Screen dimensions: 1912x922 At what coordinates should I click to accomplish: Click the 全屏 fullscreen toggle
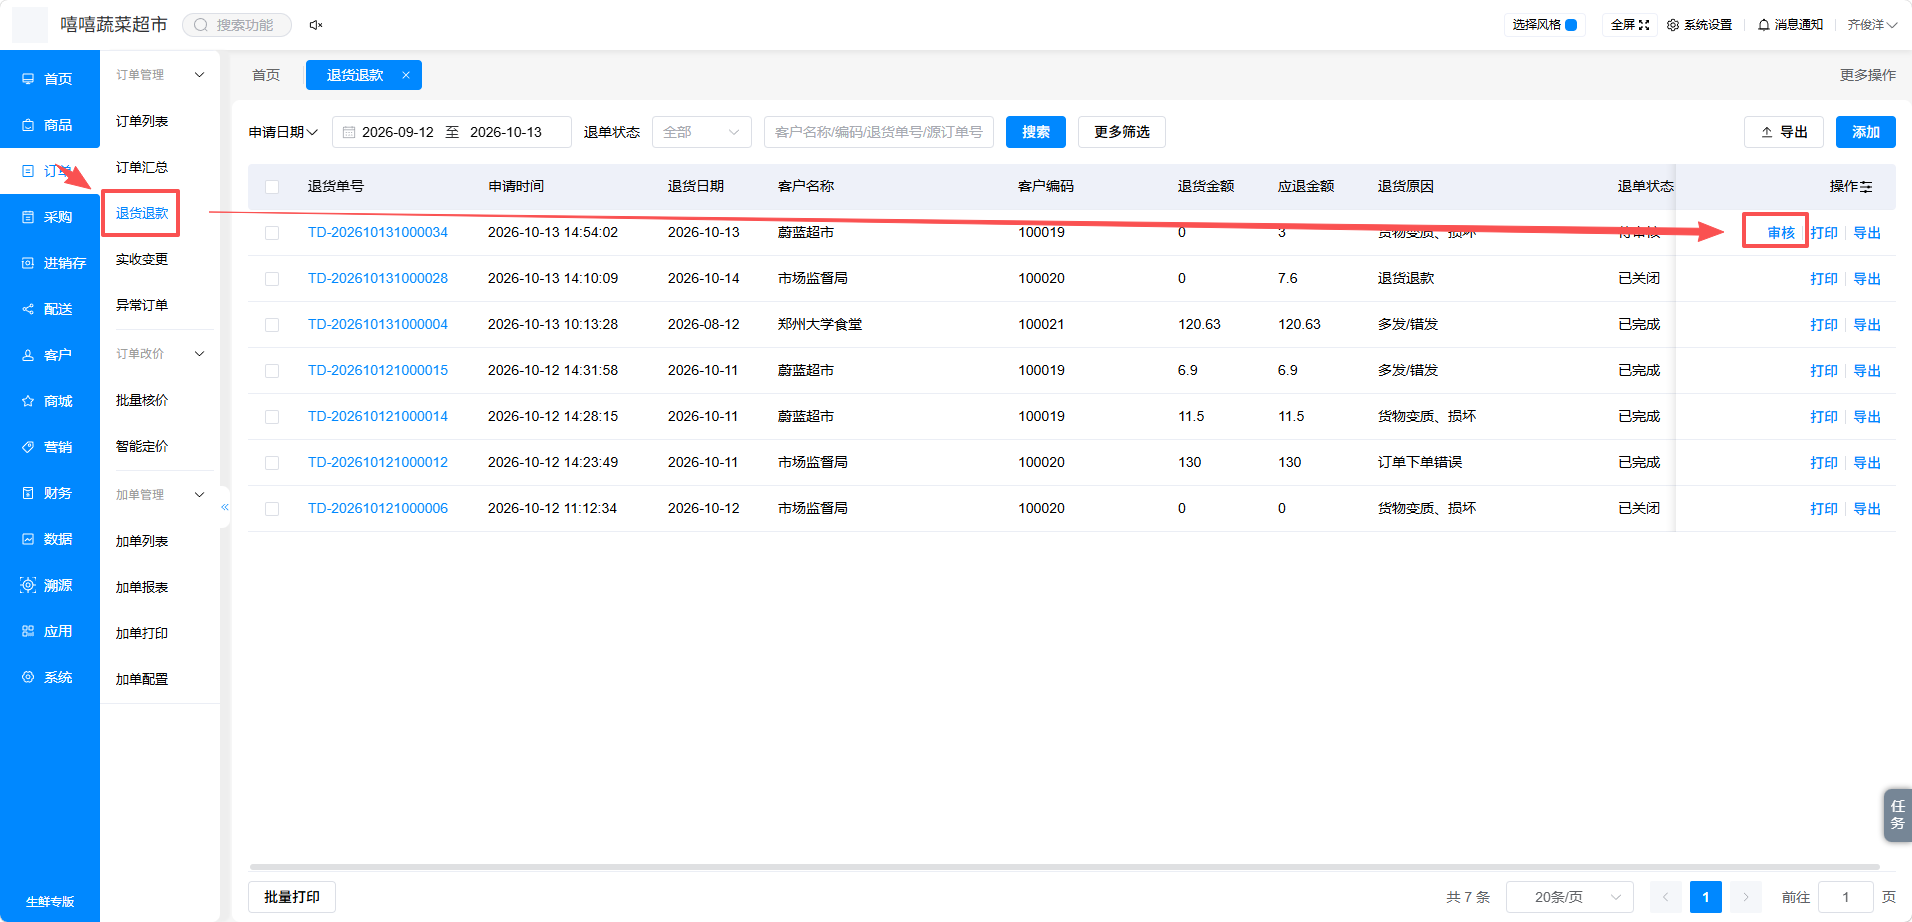(x=1630, y=25)
